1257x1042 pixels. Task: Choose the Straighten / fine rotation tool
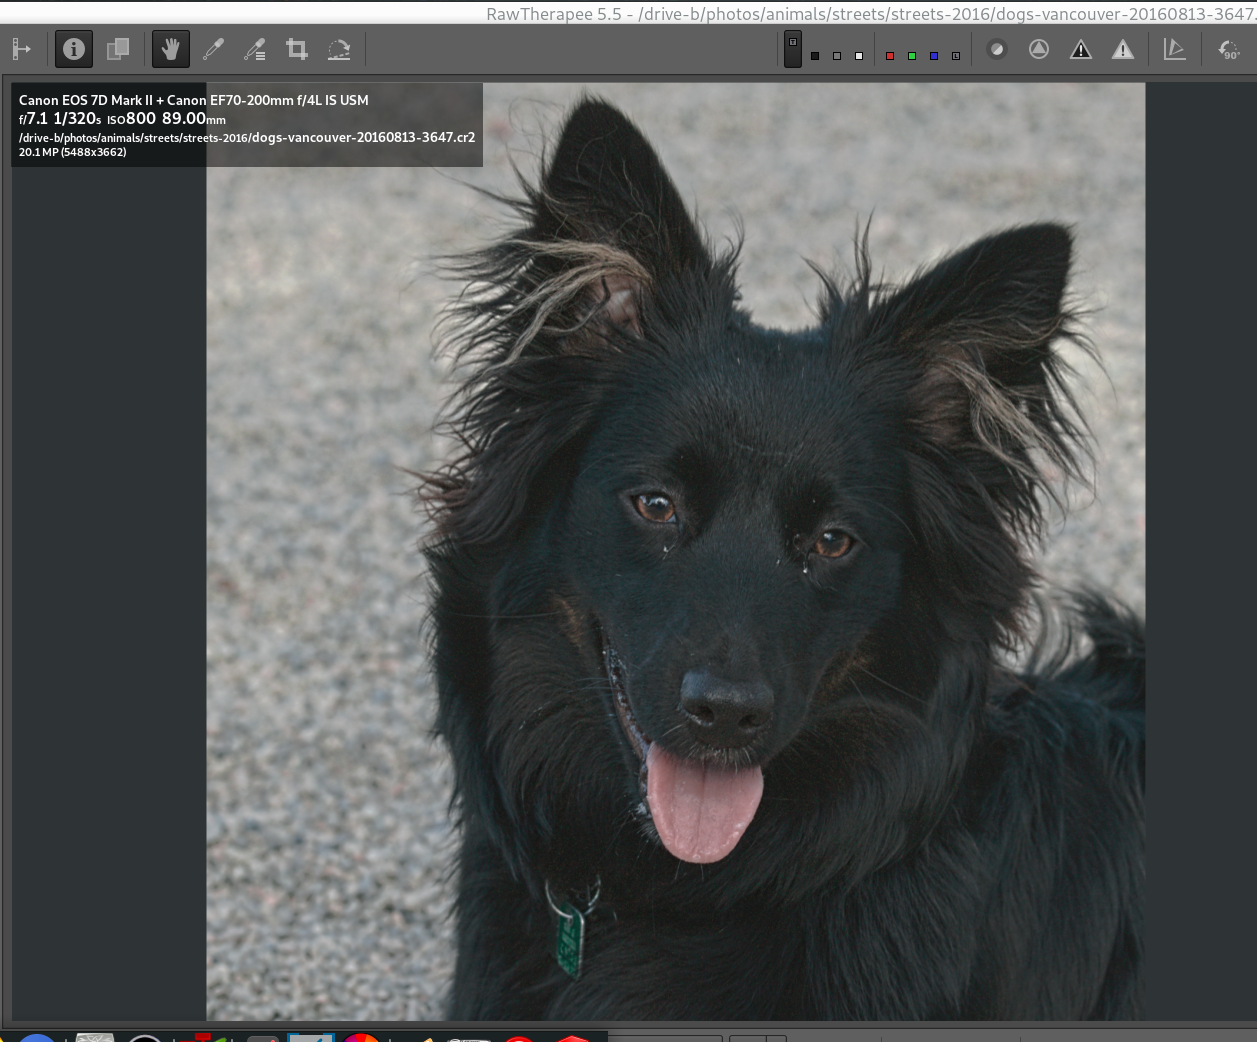pos(339,49)
